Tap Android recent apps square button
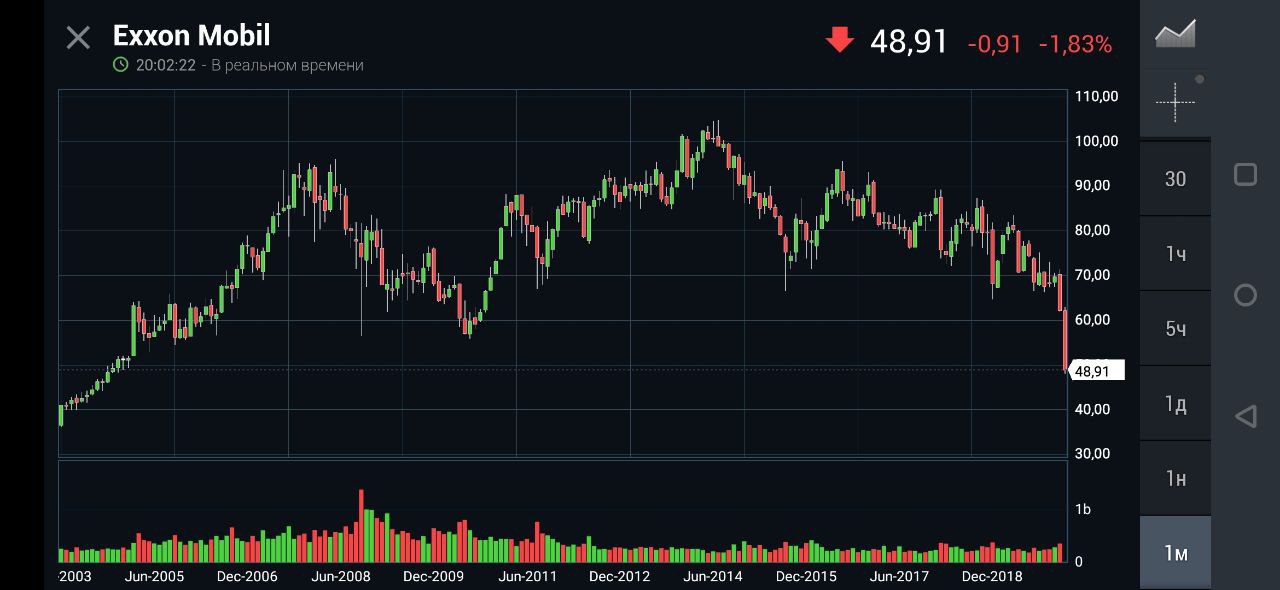Screen dimensions: 1280x590 (1245, 175)
